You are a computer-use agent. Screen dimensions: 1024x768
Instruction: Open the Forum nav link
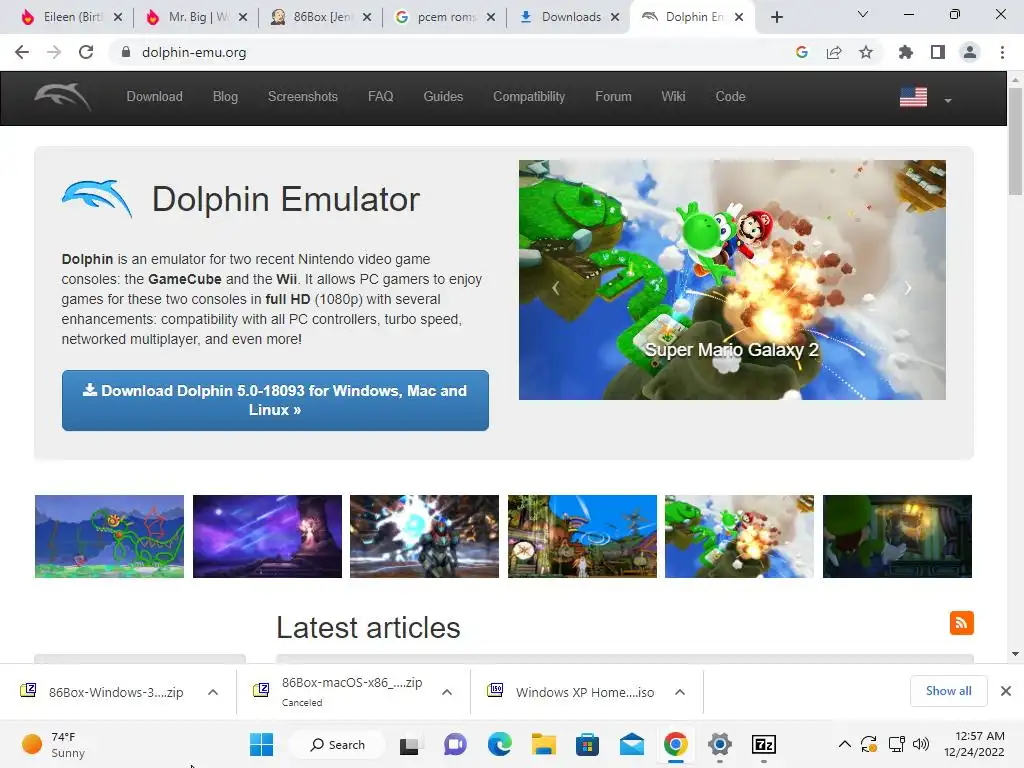coord(613,97)
